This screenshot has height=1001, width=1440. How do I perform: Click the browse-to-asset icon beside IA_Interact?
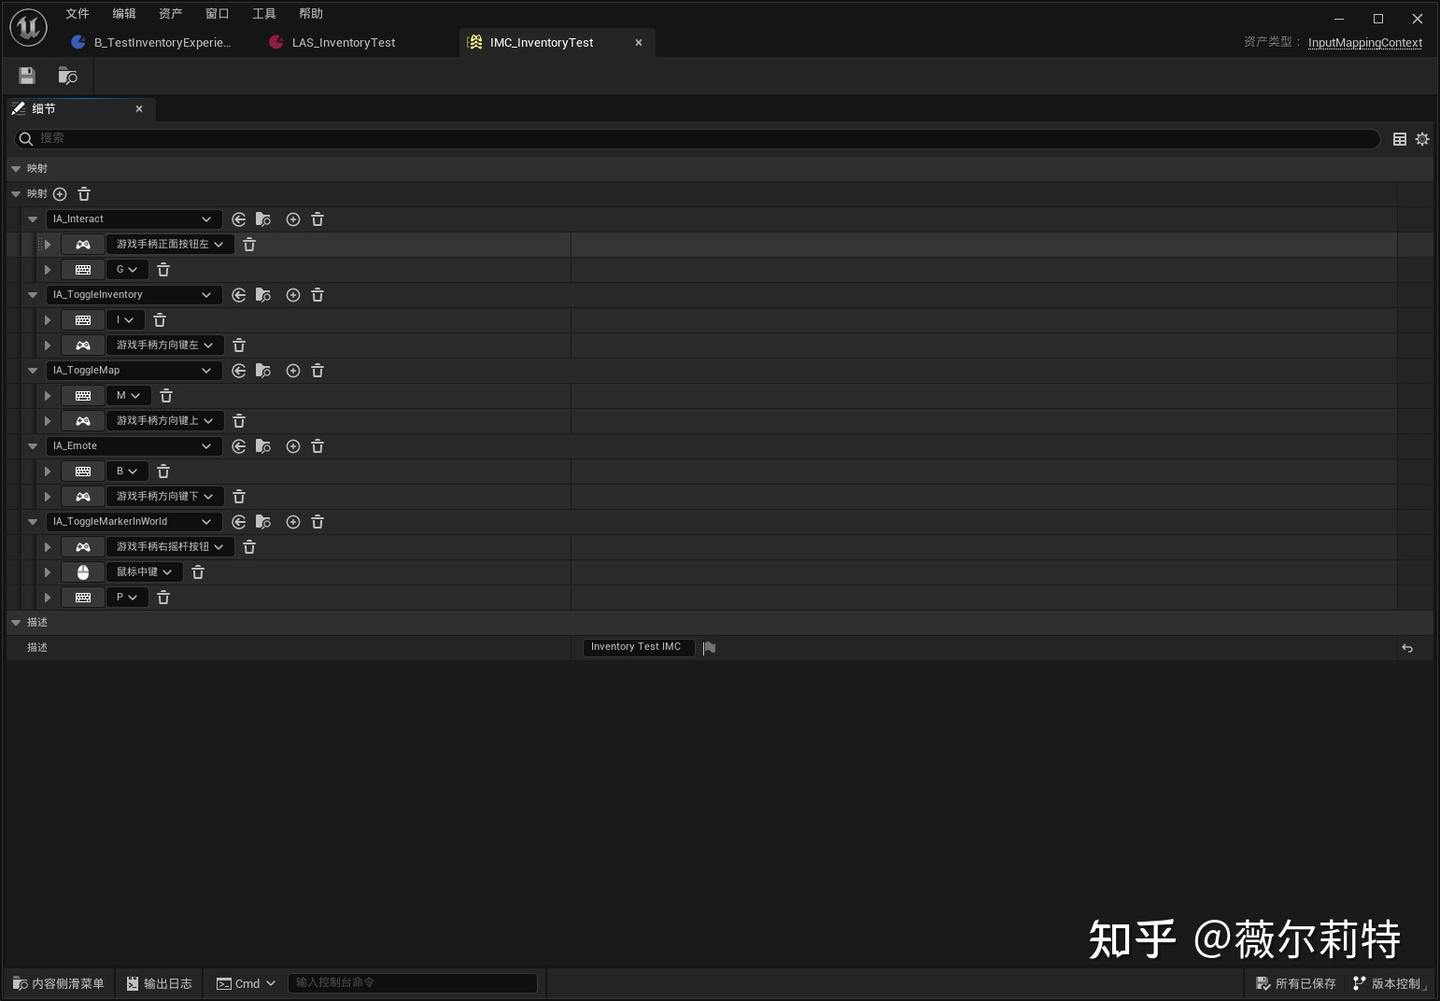click(263, 219)
